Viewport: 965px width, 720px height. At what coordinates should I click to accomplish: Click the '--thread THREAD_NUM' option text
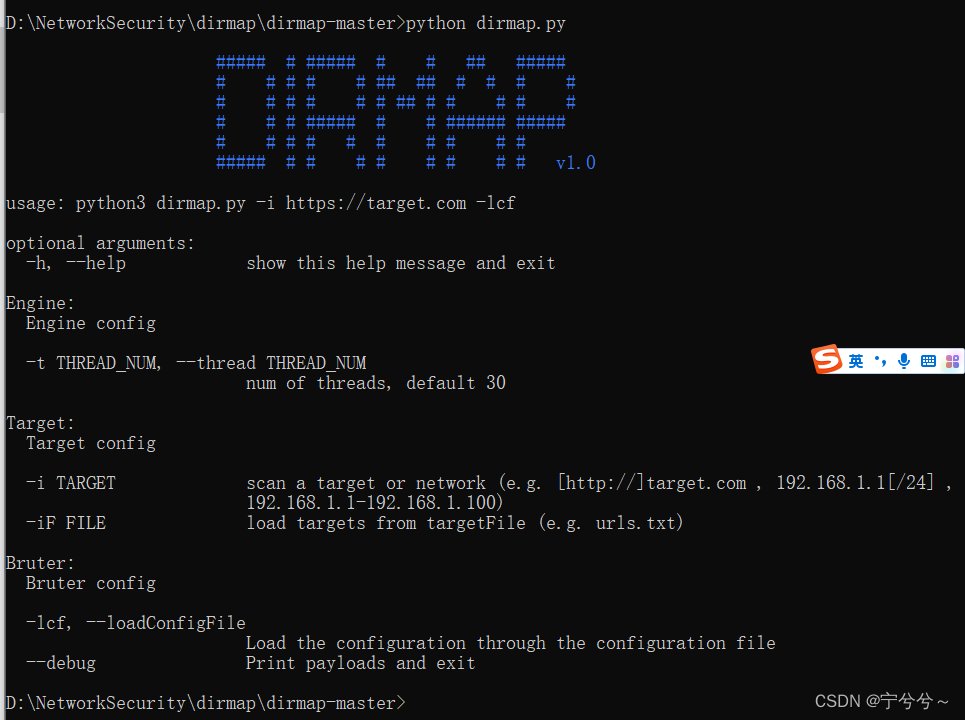tap(271, 363)
